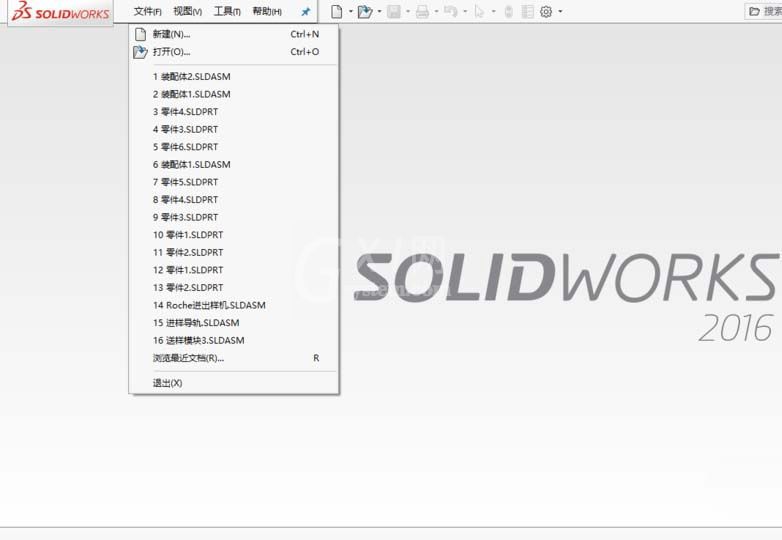The image size is (782, 540).
Task: Click the search box at top right
Action: [x=763, y=11]
